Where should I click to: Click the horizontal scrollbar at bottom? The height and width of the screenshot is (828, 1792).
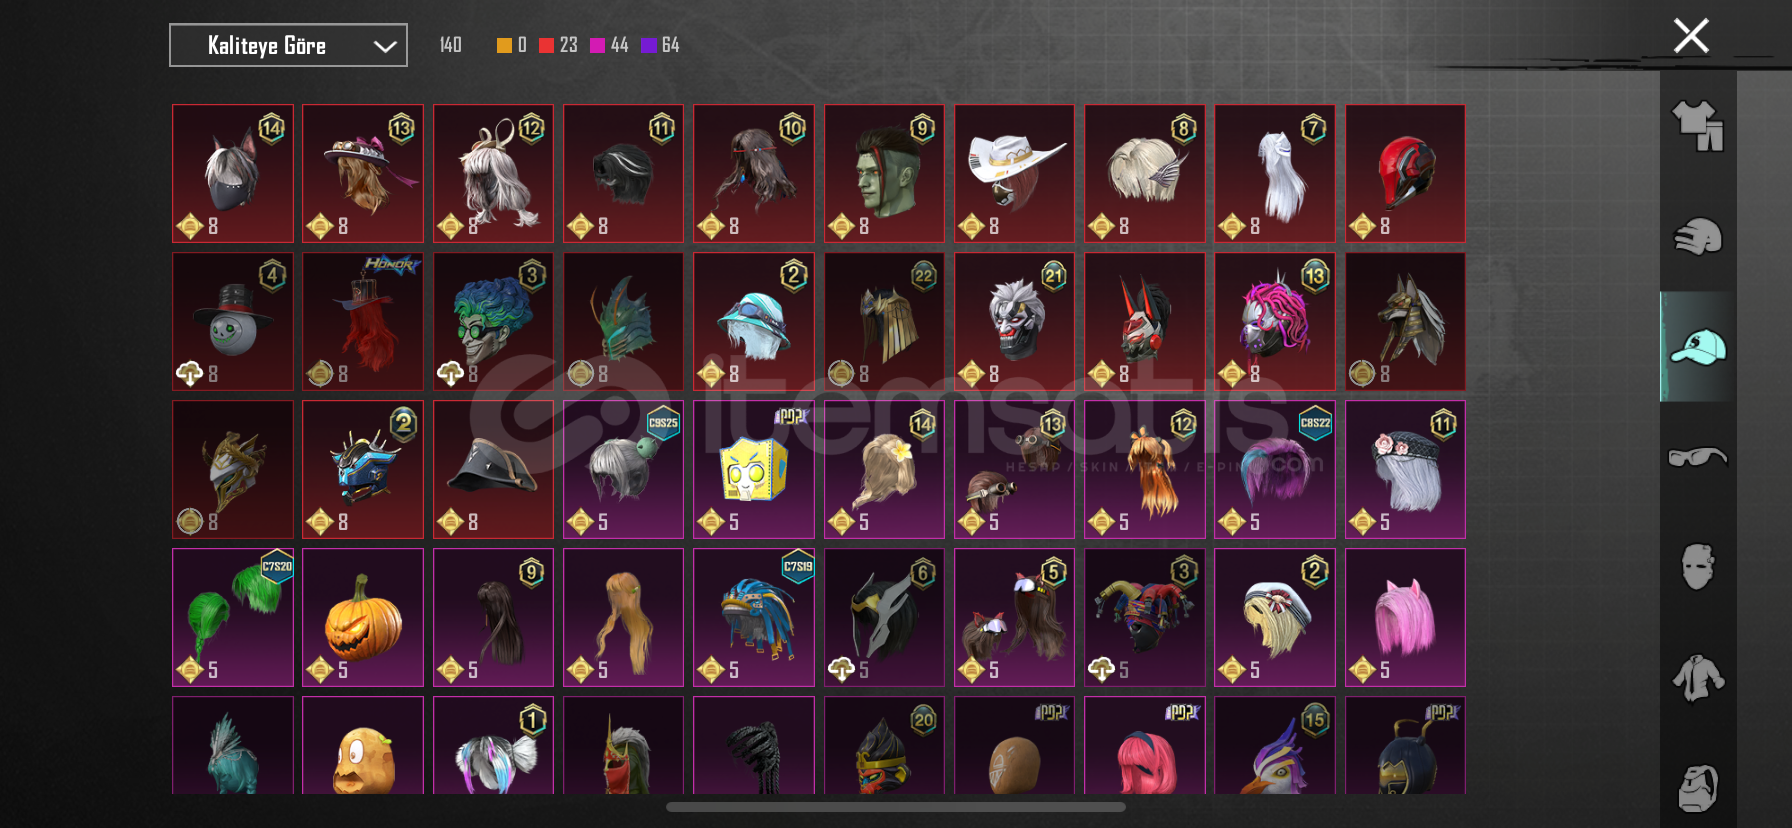pyautogui.click(x=896, y=807)
